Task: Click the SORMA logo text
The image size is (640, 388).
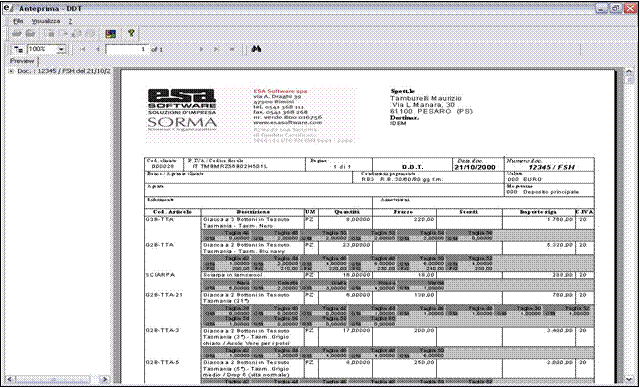Action: click(x=182, y=122)
